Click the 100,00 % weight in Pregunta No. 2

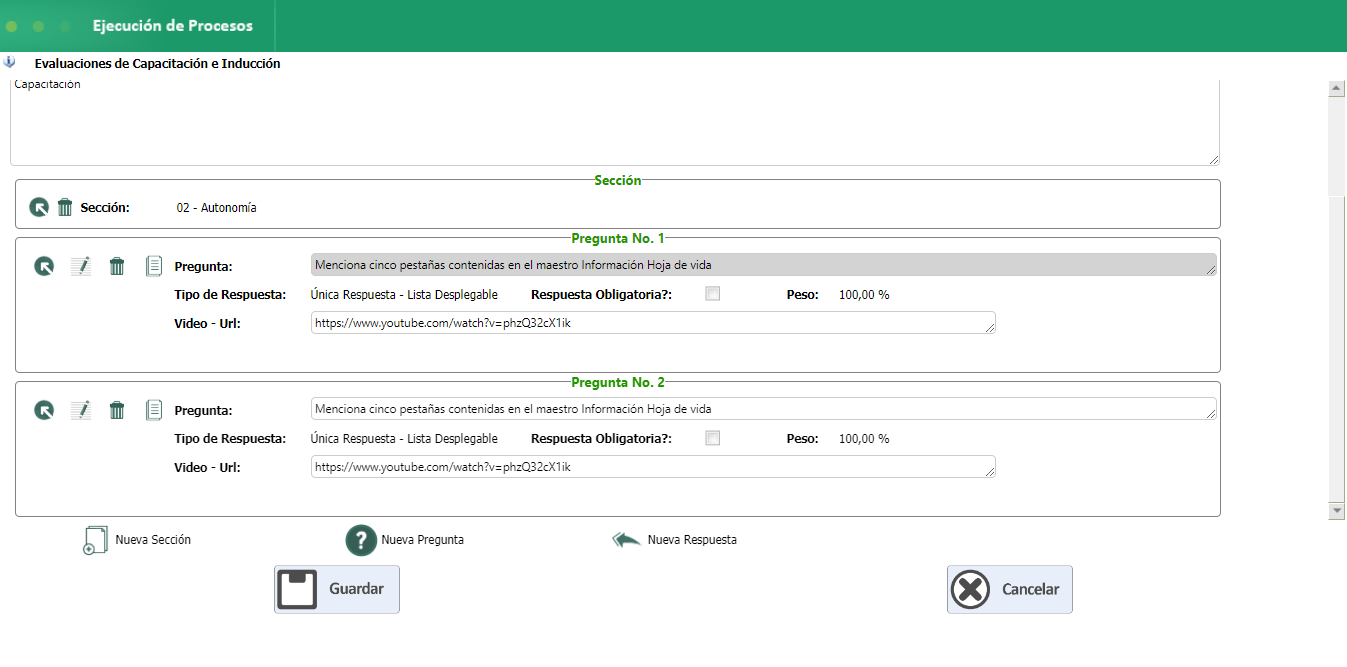pyautogui.click(x=864, y=439)
